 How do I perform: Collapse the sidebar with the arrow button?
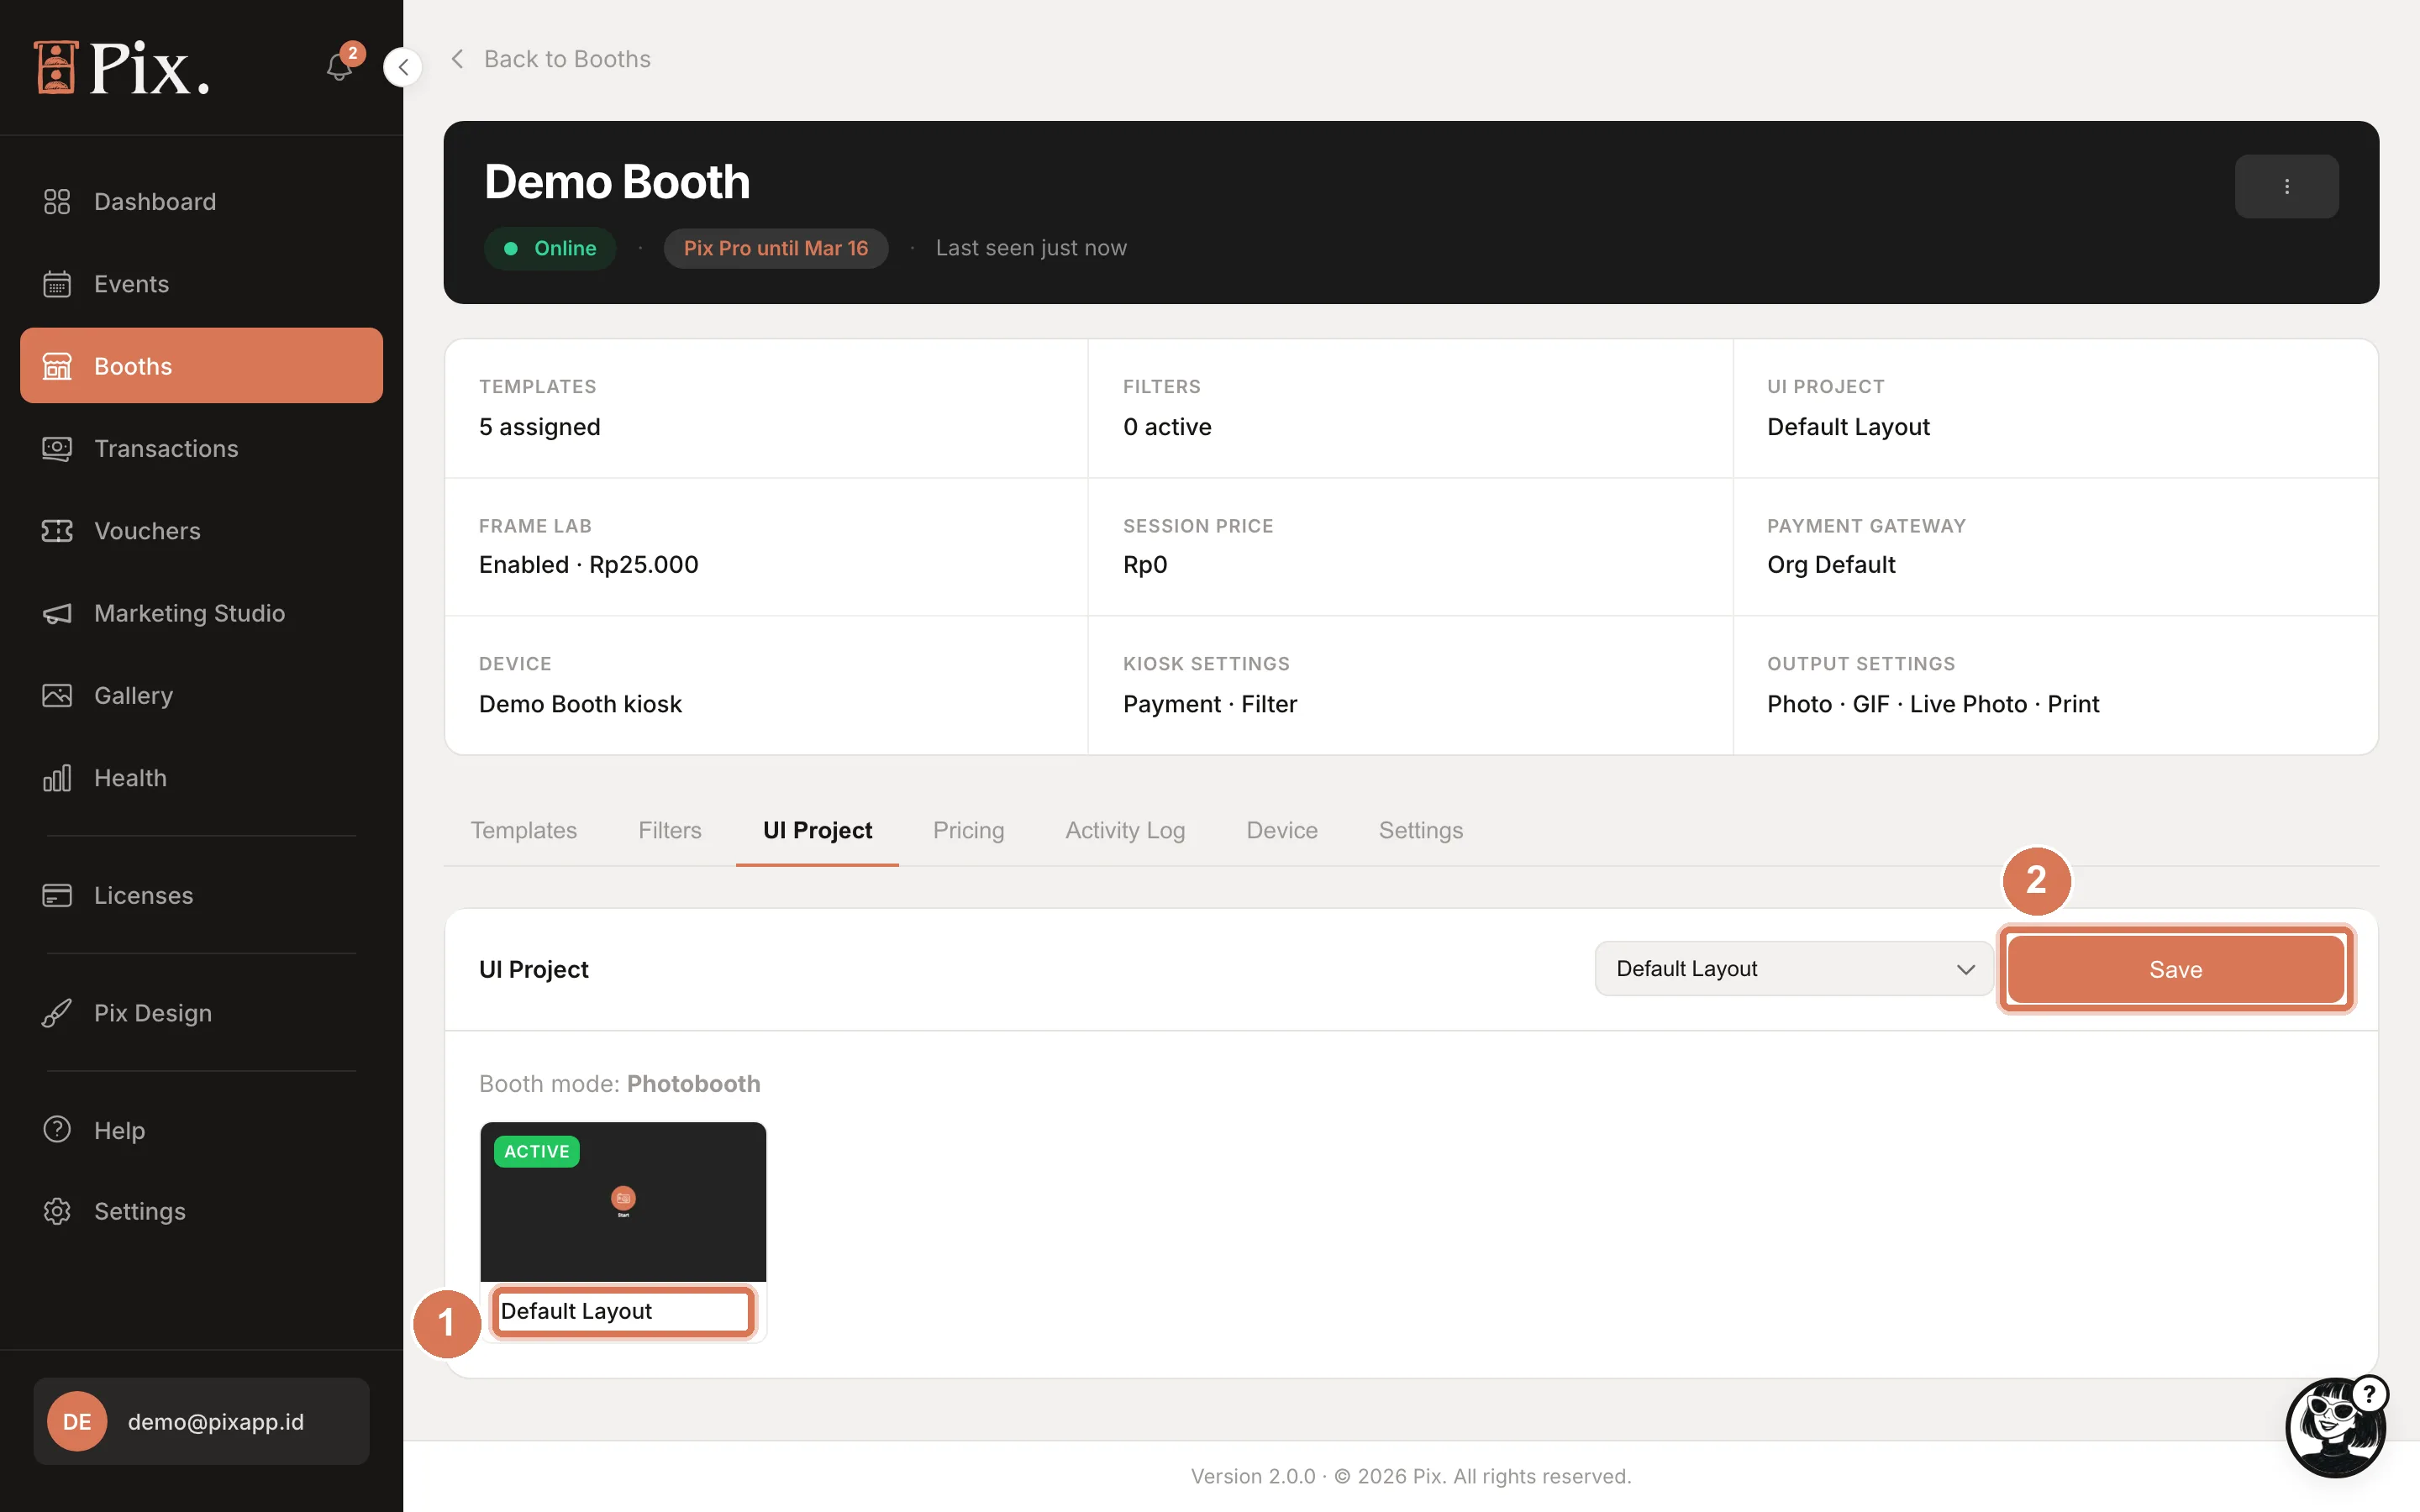[x=403, y=67]
